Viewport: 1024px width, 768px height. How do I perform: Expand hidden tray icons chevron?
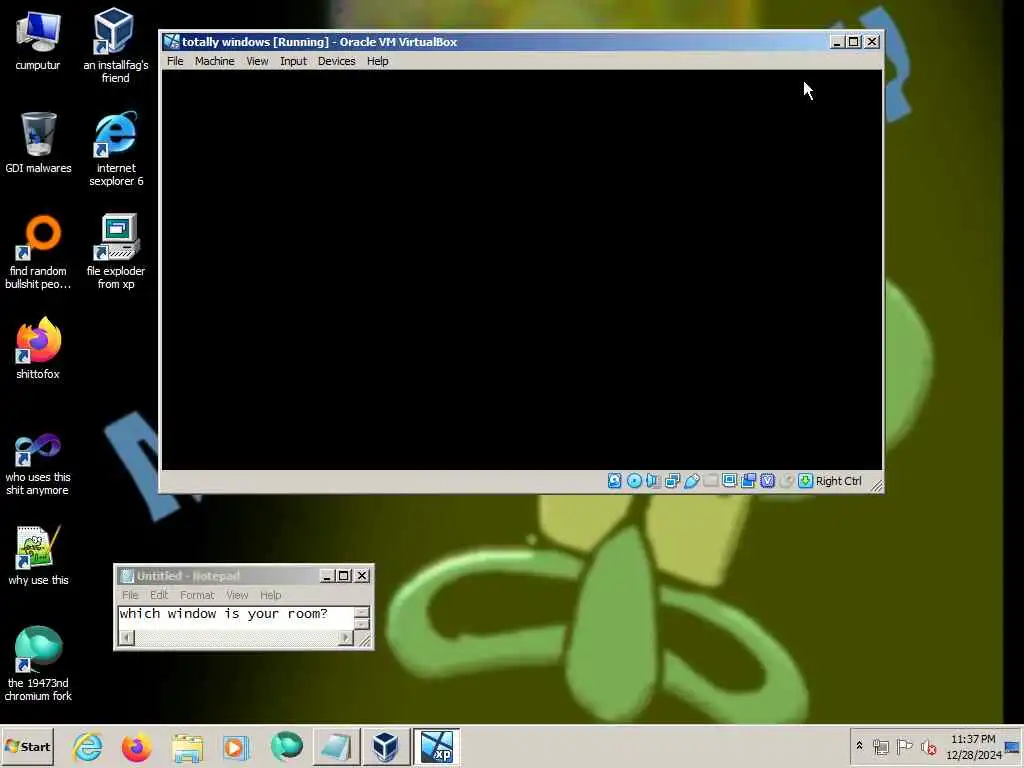tap(859, 746)
